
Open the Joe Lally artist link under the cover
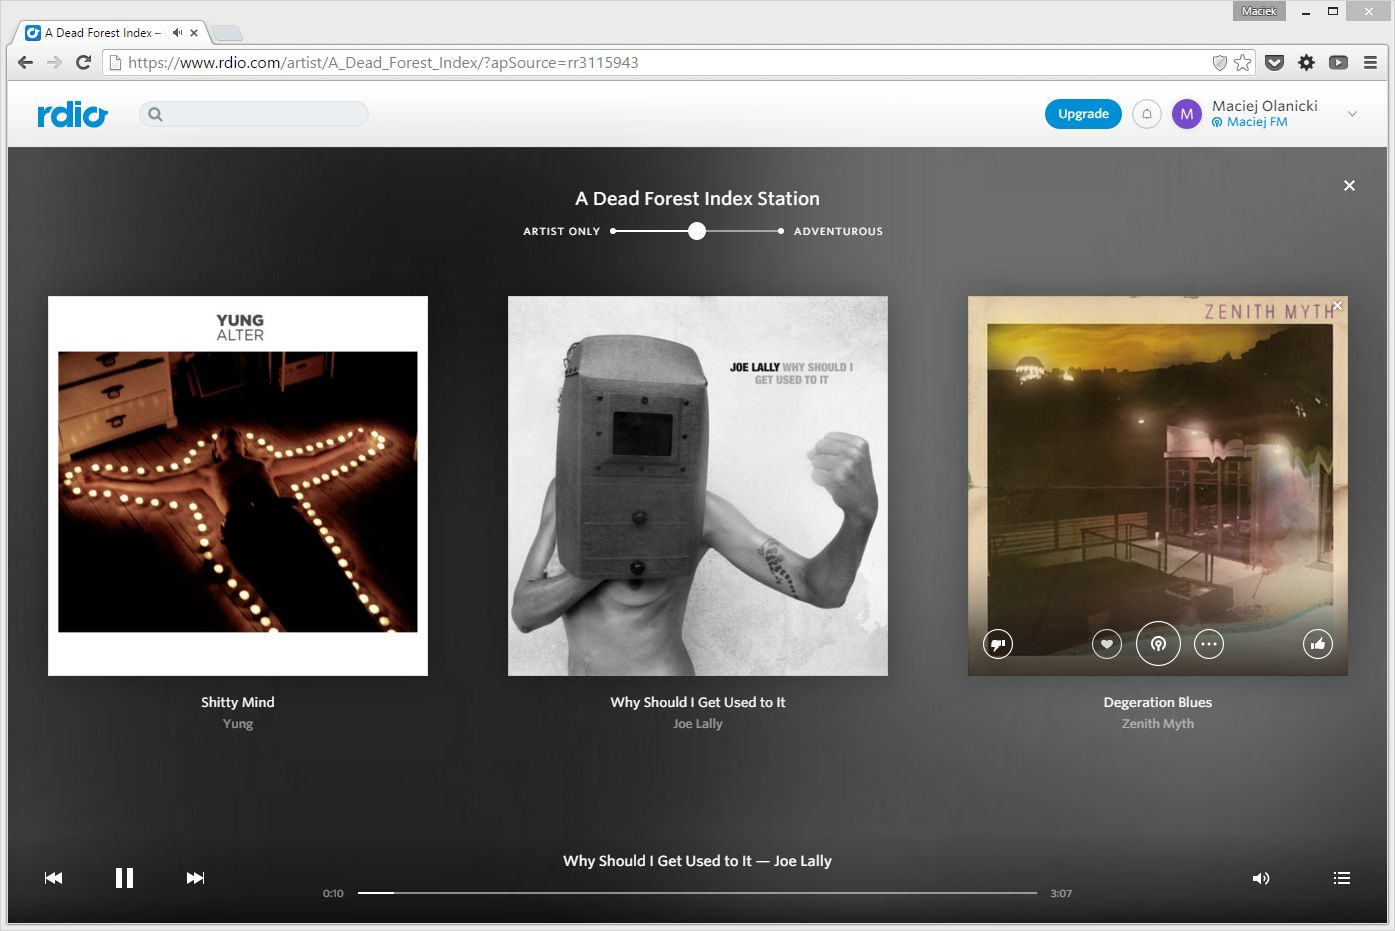tap(698, 724)
